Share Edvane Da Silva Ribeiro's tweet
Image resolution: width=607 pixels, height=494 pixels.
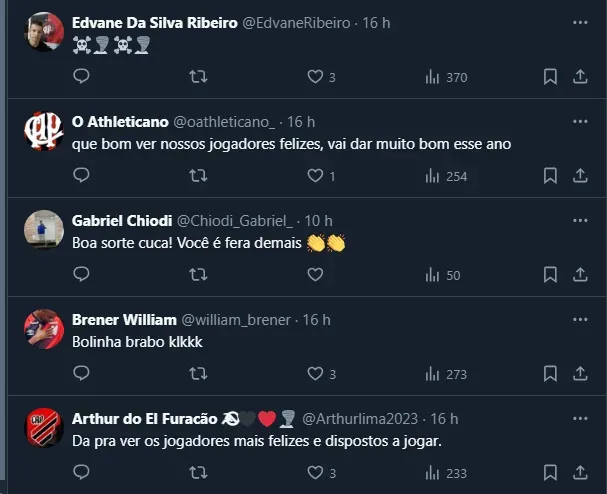(580, 77)
